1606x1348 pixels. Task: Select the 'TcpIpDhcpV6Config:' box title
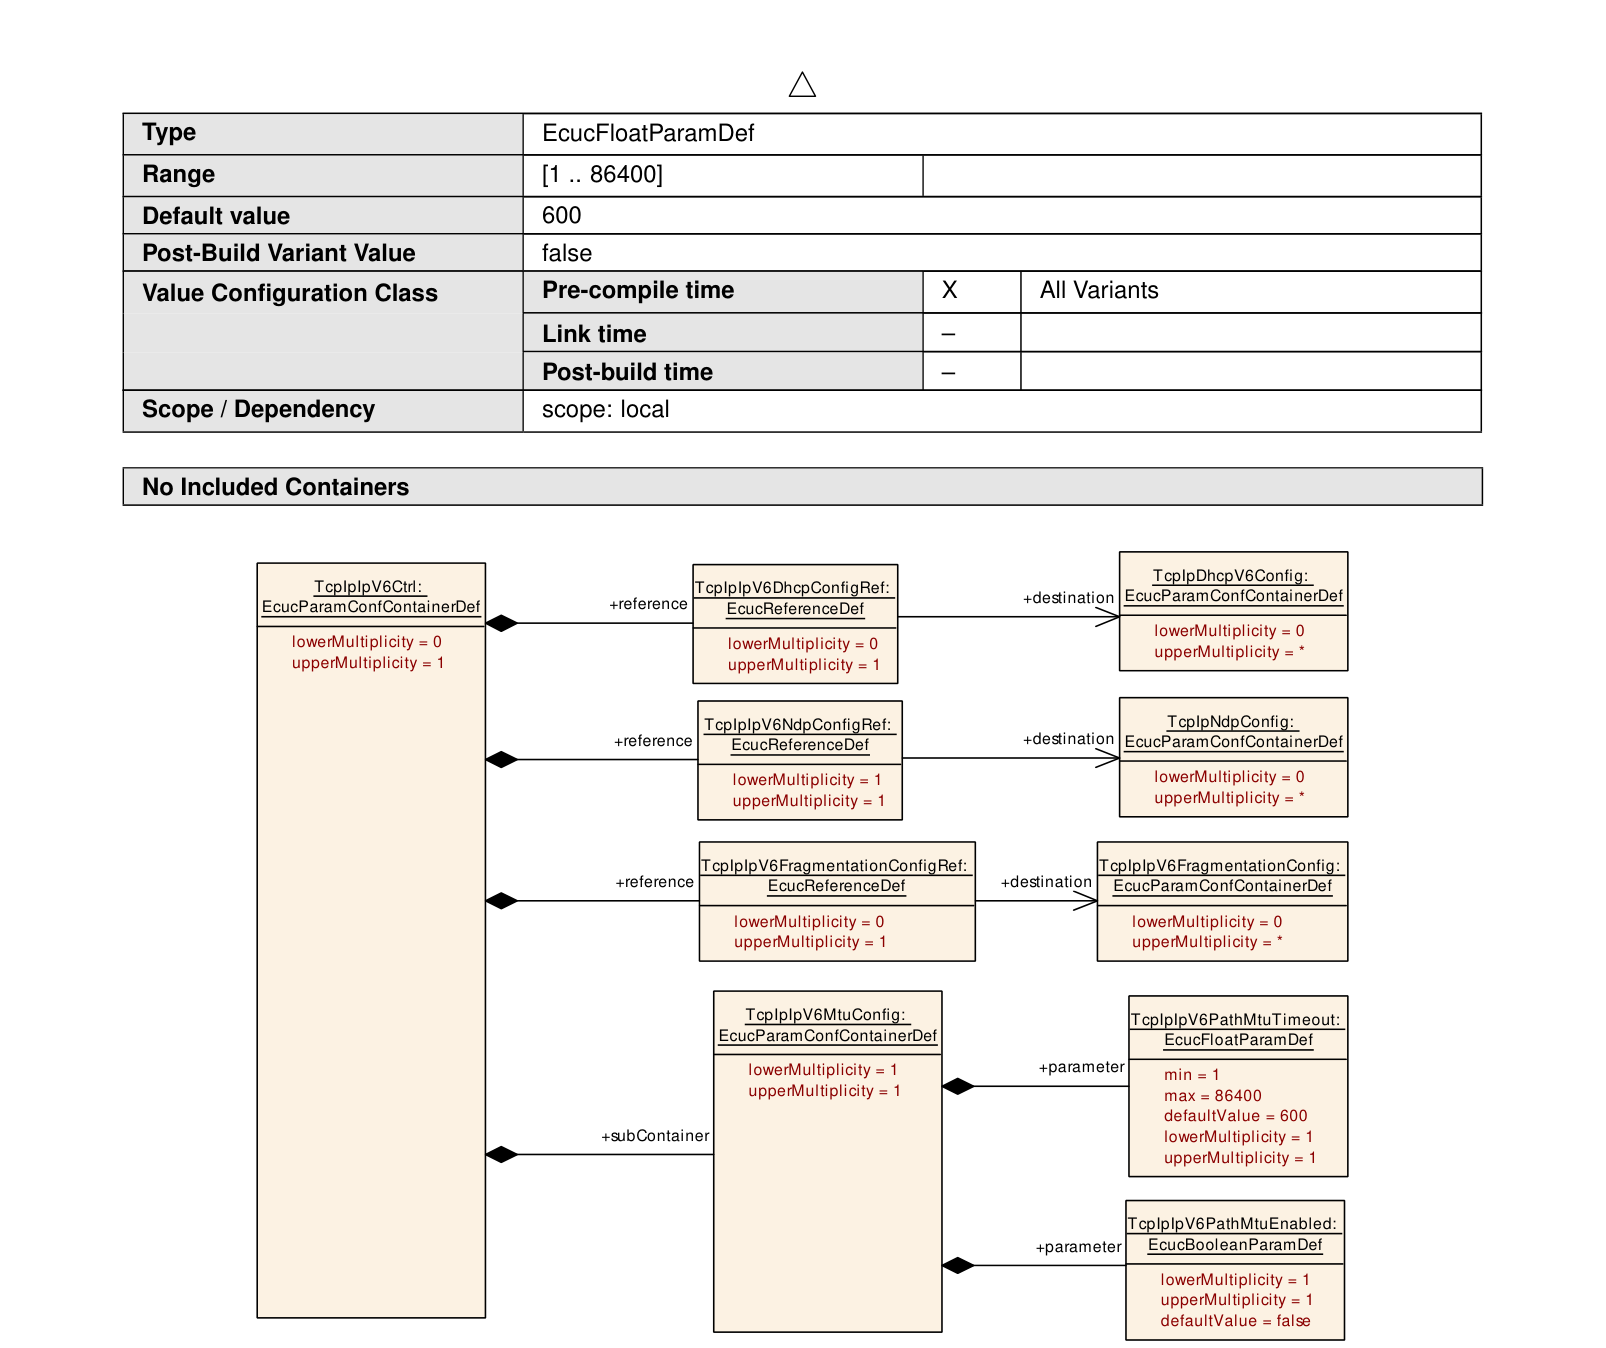(1231, 576)
